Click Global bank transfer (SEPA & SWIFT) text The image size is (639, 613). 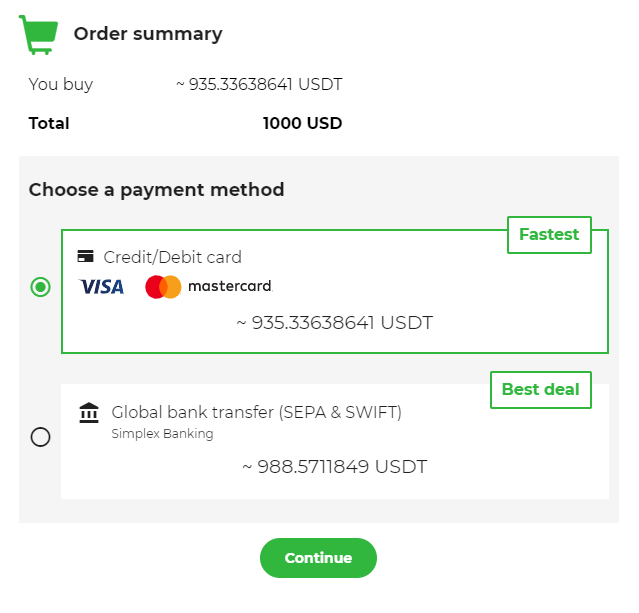256,412
